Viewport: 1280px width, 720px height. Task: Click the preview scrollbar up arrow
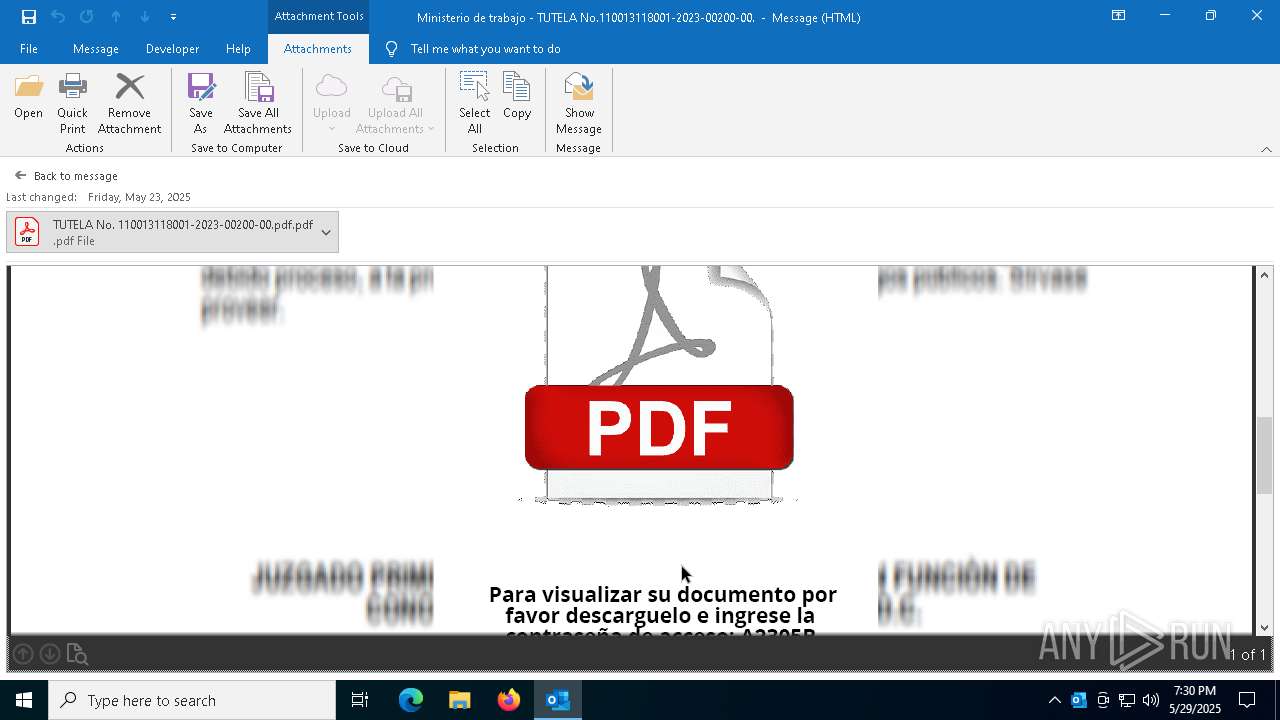point(1264,275)
